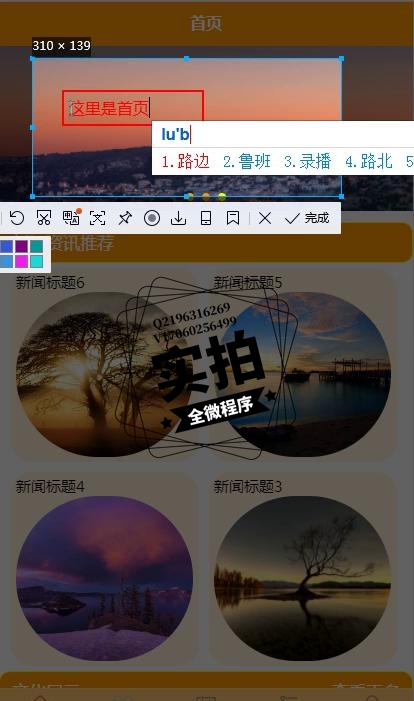
Task: Select the teal color swatch
Action: [37, 246]
